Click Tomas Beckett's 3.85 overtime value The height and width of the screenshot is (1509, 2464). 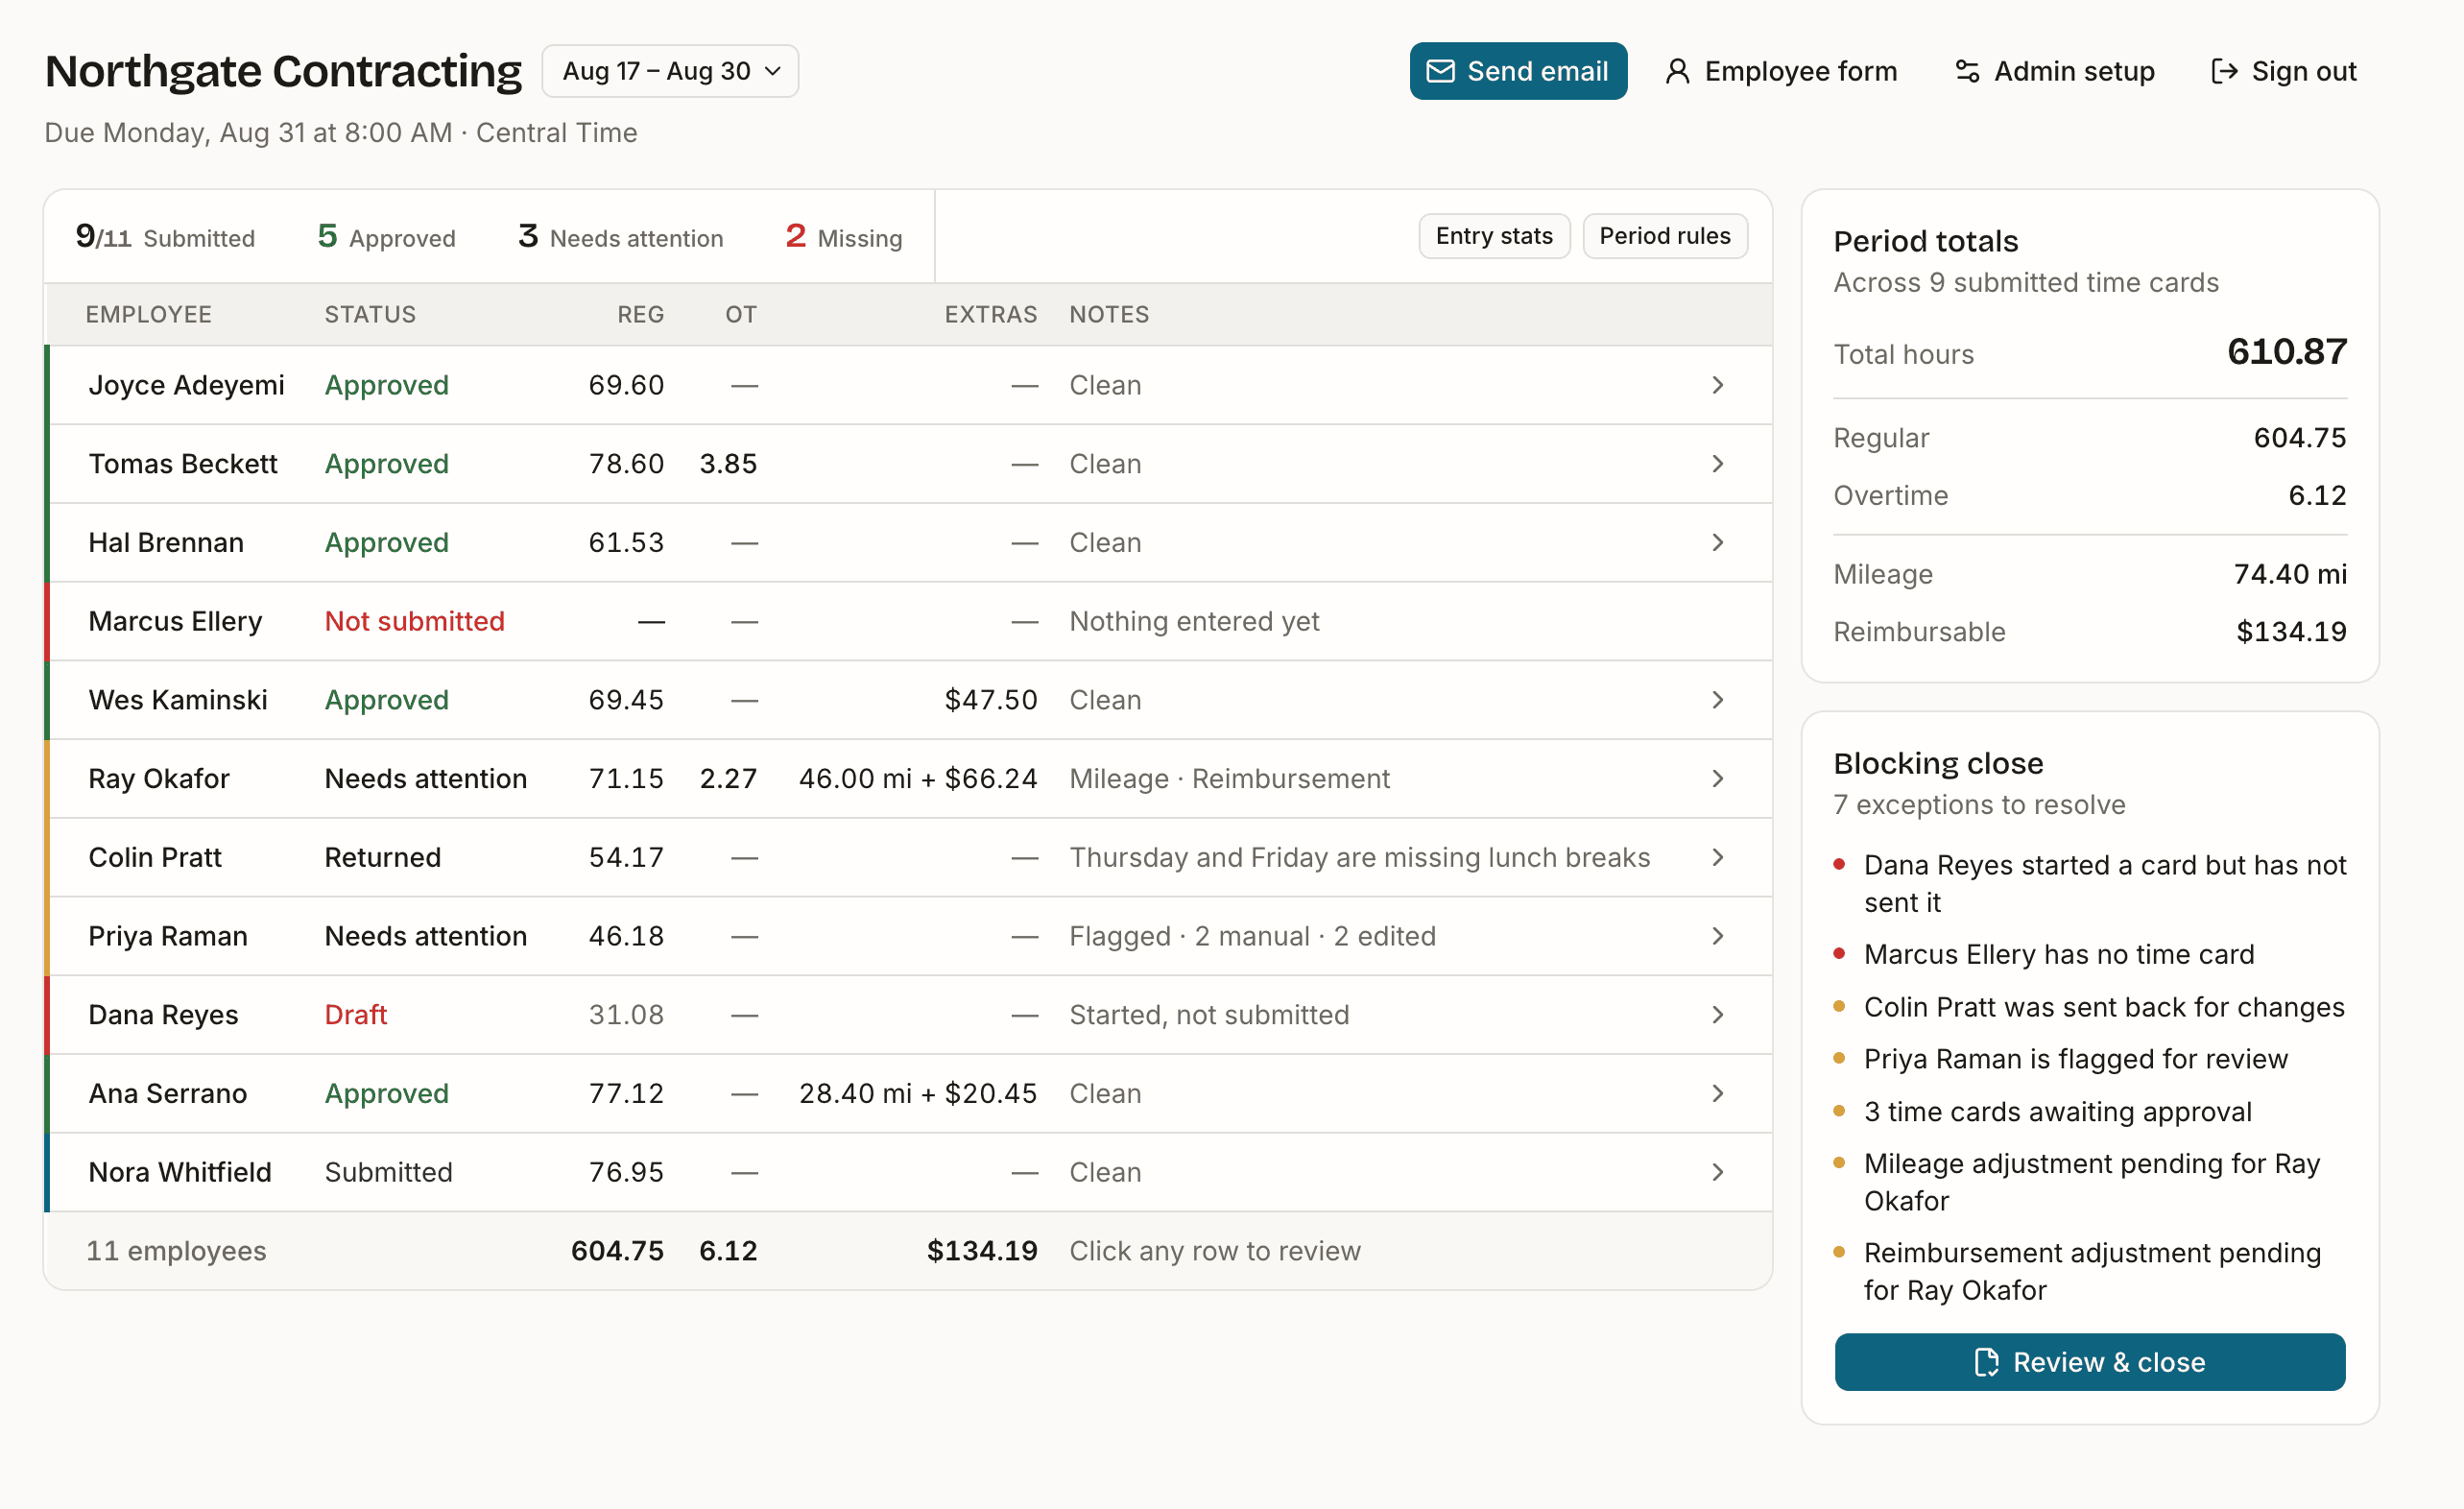[x=728, y=464]
